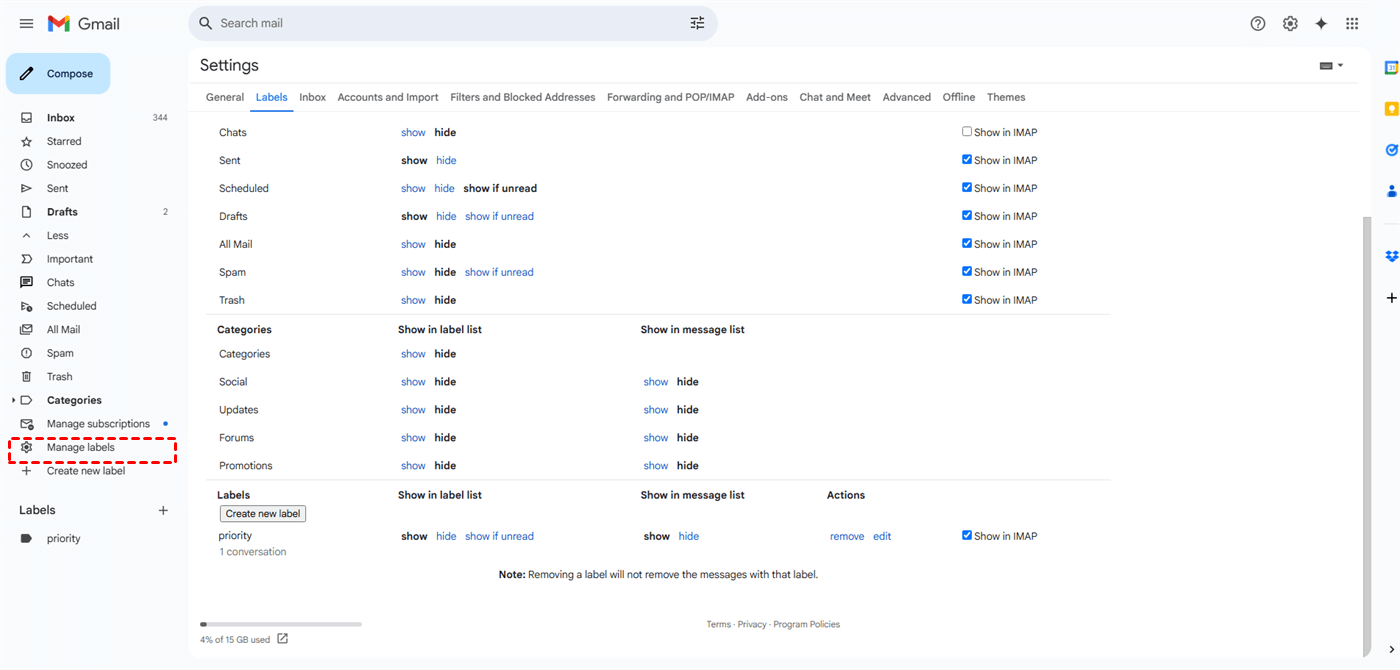
Task: Remove the priority label
Action: [846, 537]
